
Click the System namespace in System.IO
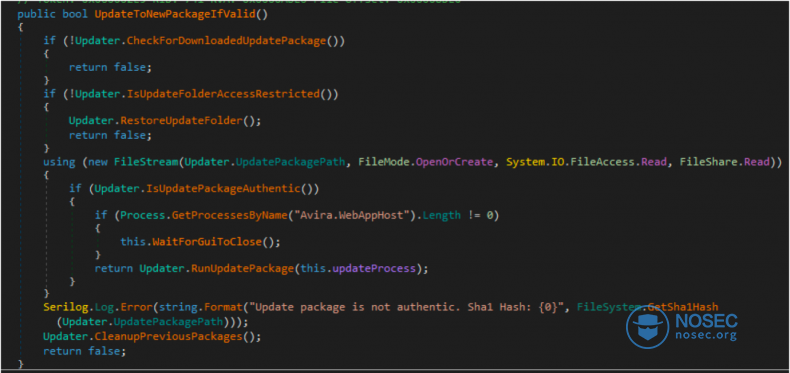524,162
